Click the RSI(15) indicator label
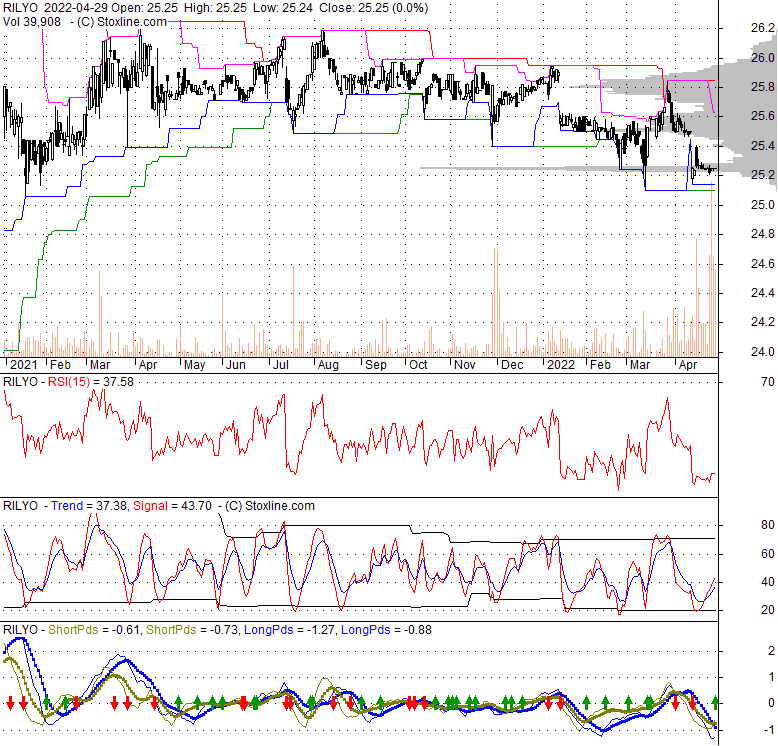 click(69, 382)
